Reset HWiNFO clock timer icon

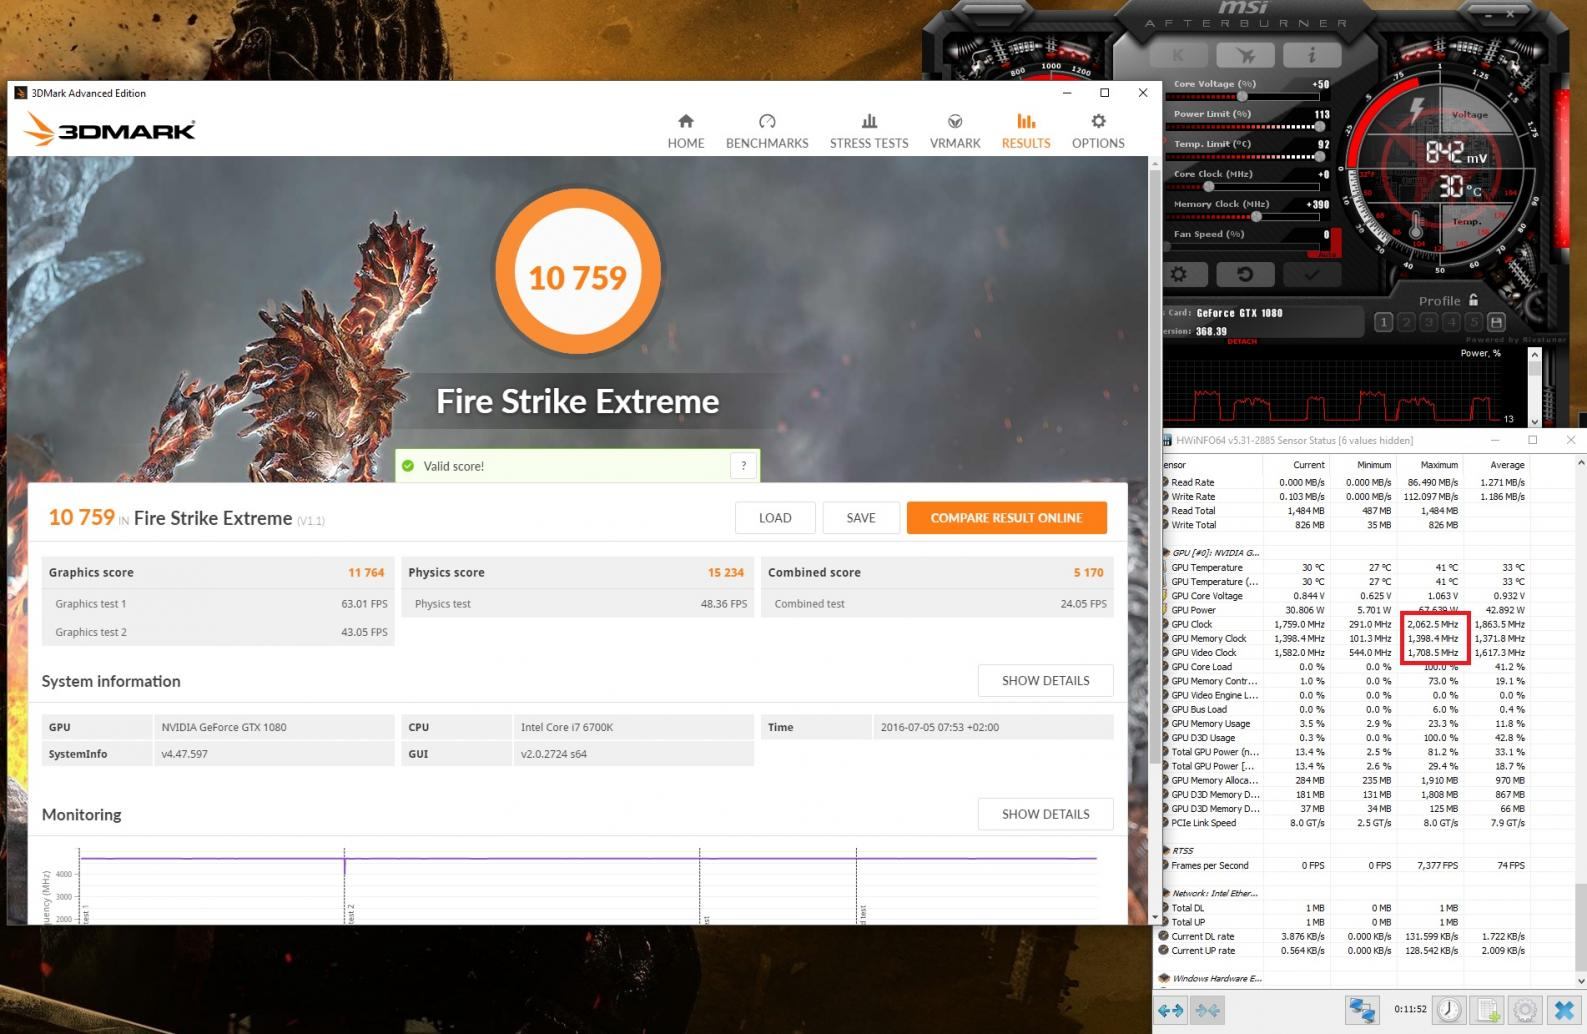pyautogui.click(x=1450, y=1010)
